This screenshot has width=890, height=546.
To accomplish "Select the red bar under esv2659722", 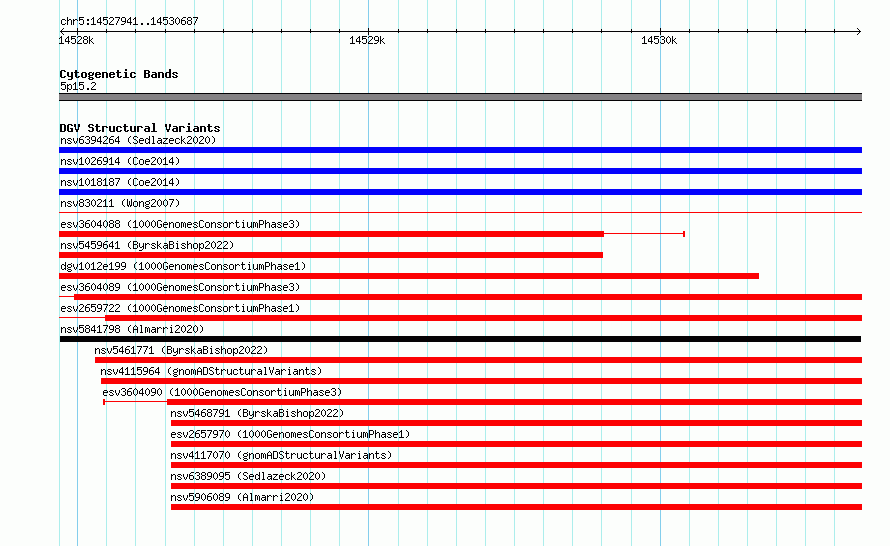I will point(484,318).
